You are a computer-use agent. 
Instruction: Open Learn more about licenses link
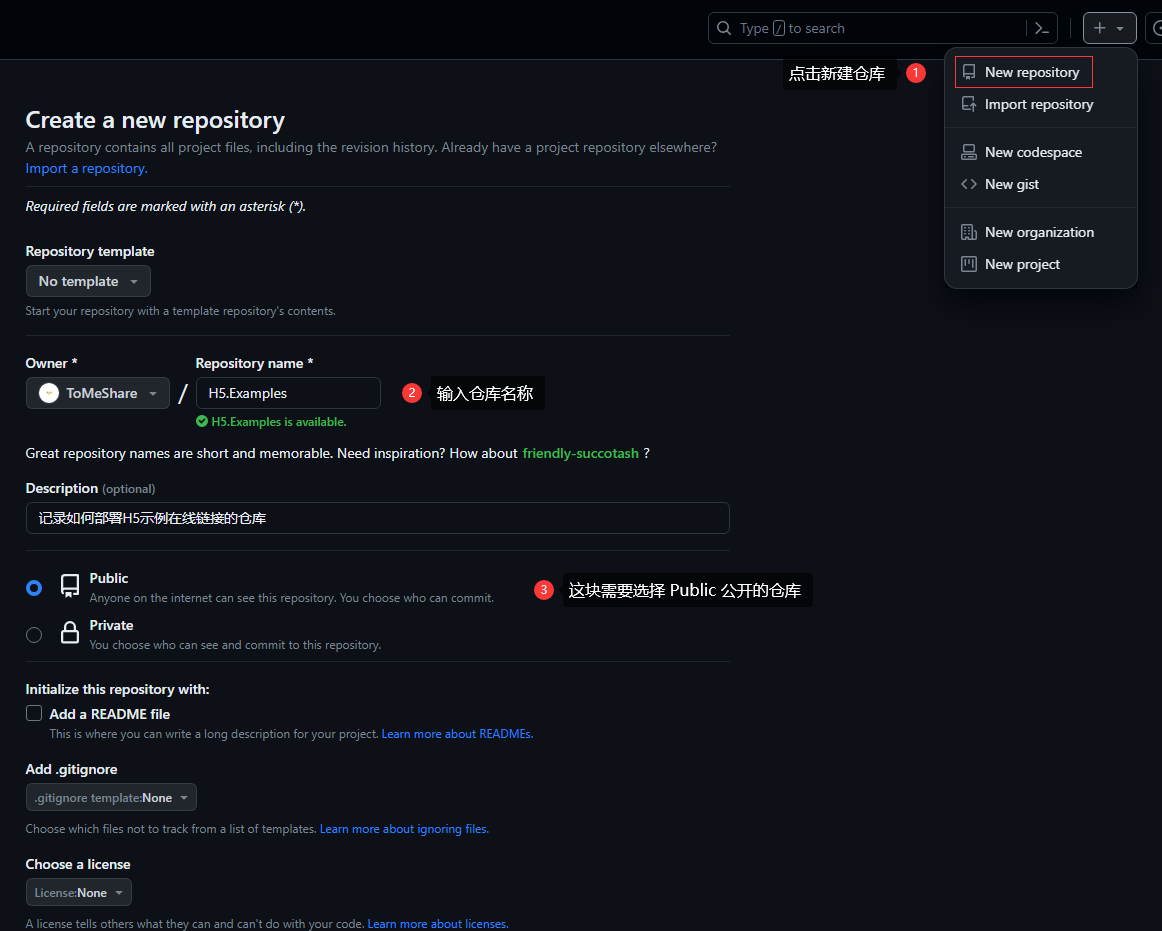438,924
